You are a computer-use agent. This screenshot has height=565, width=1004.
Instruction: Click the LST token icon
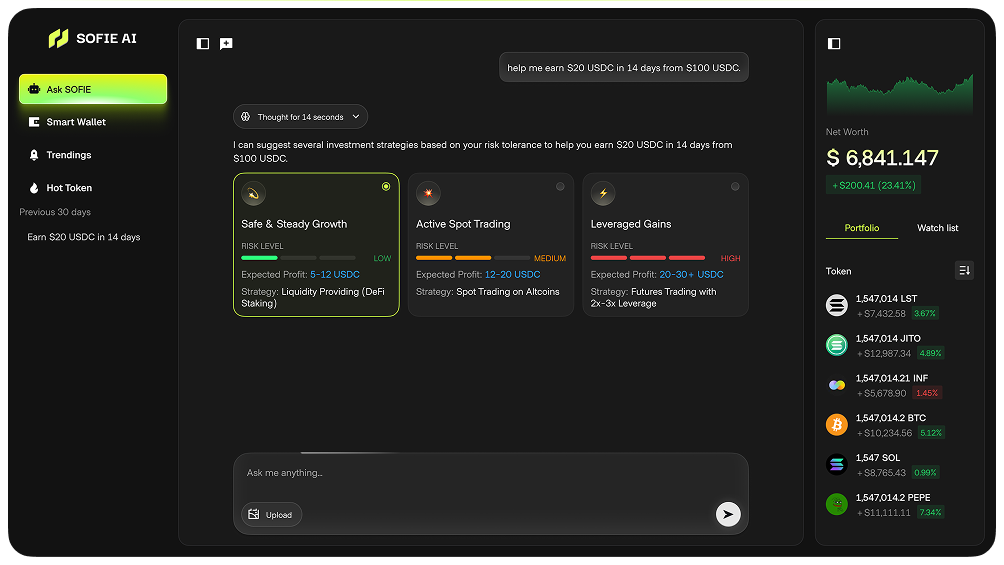point(837,306)
